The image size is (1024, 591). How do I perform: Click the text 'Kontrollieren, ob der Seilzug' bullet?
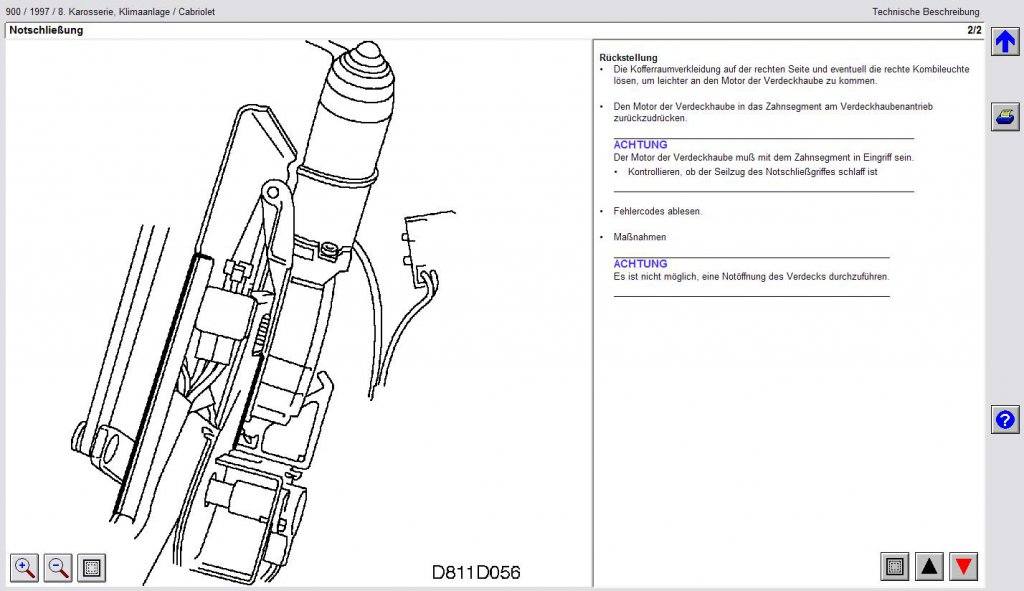pyautogui.click(x=752, y=172)
